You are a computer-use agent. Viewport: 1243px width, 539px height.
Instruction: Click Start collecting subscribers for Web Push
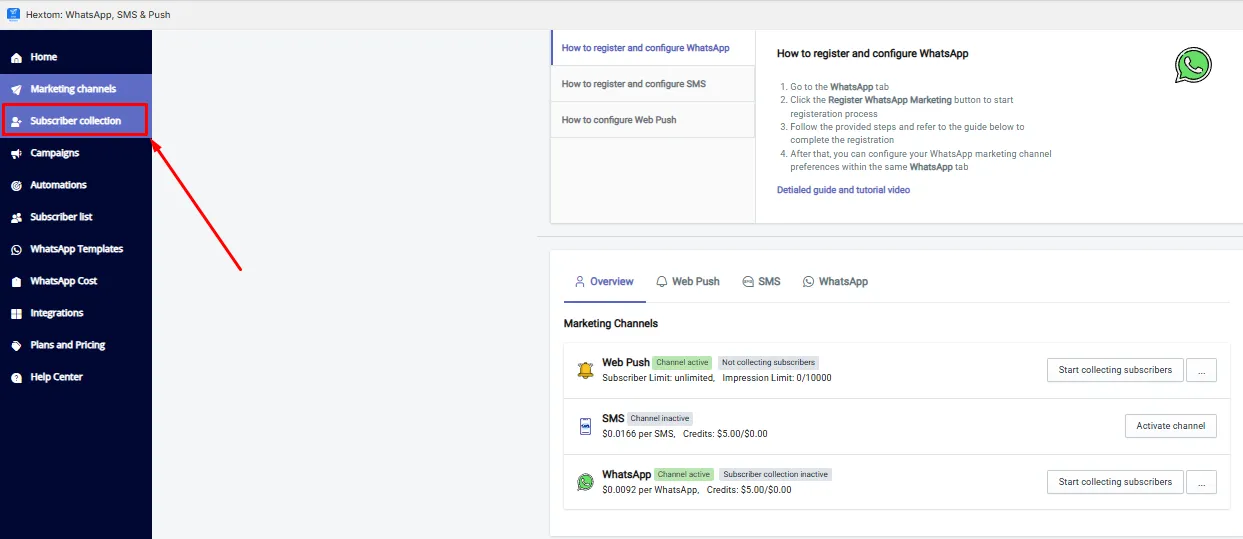1115,370
